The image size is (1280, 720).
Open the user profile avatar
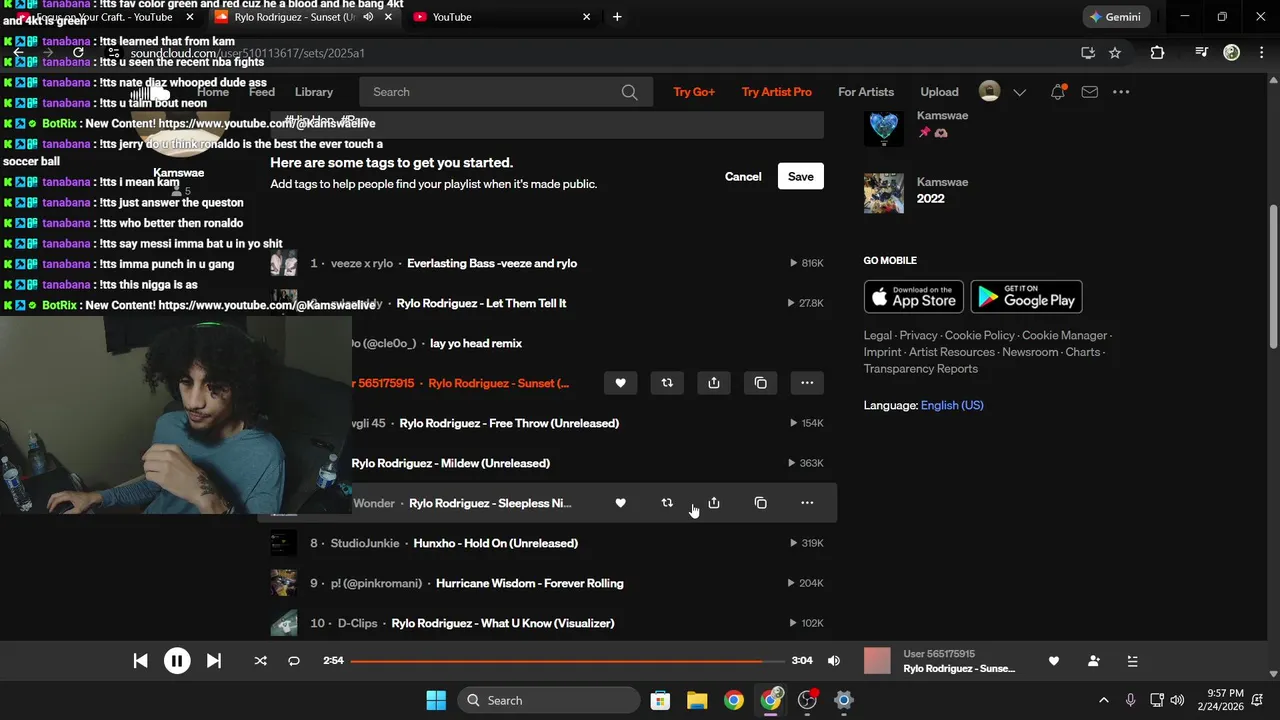pyautogui.click(x=989, y=92)
